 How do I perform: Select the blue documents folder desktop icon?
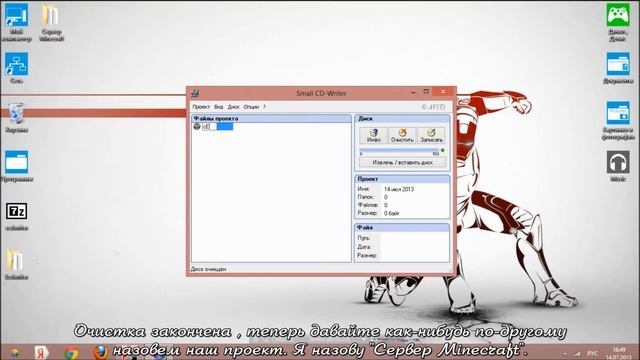coord(618,68)
